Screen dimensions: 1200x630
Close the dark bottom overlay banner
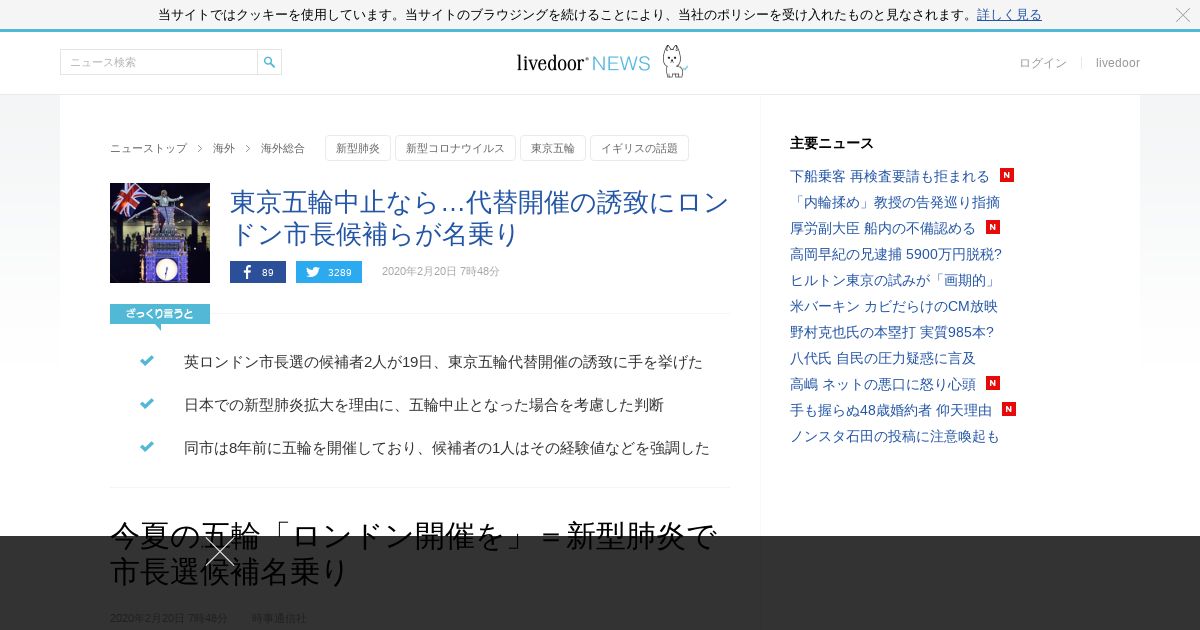pos(220,551)
